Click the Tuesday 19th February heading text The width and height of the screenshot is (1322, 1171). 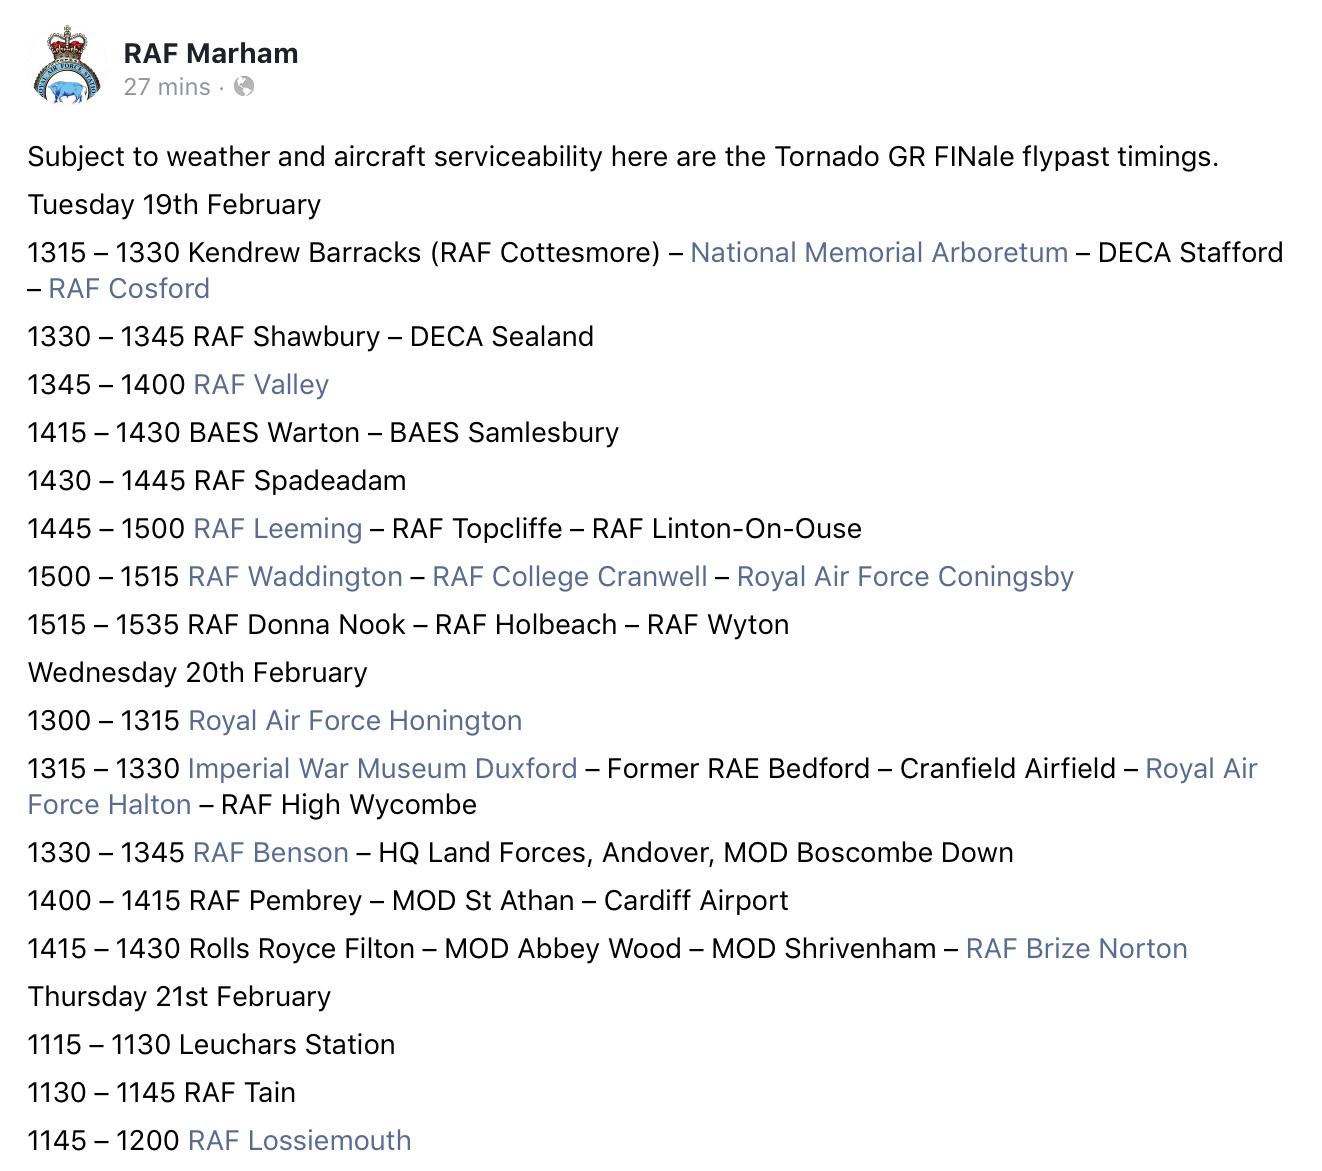[x=174, y=204]
